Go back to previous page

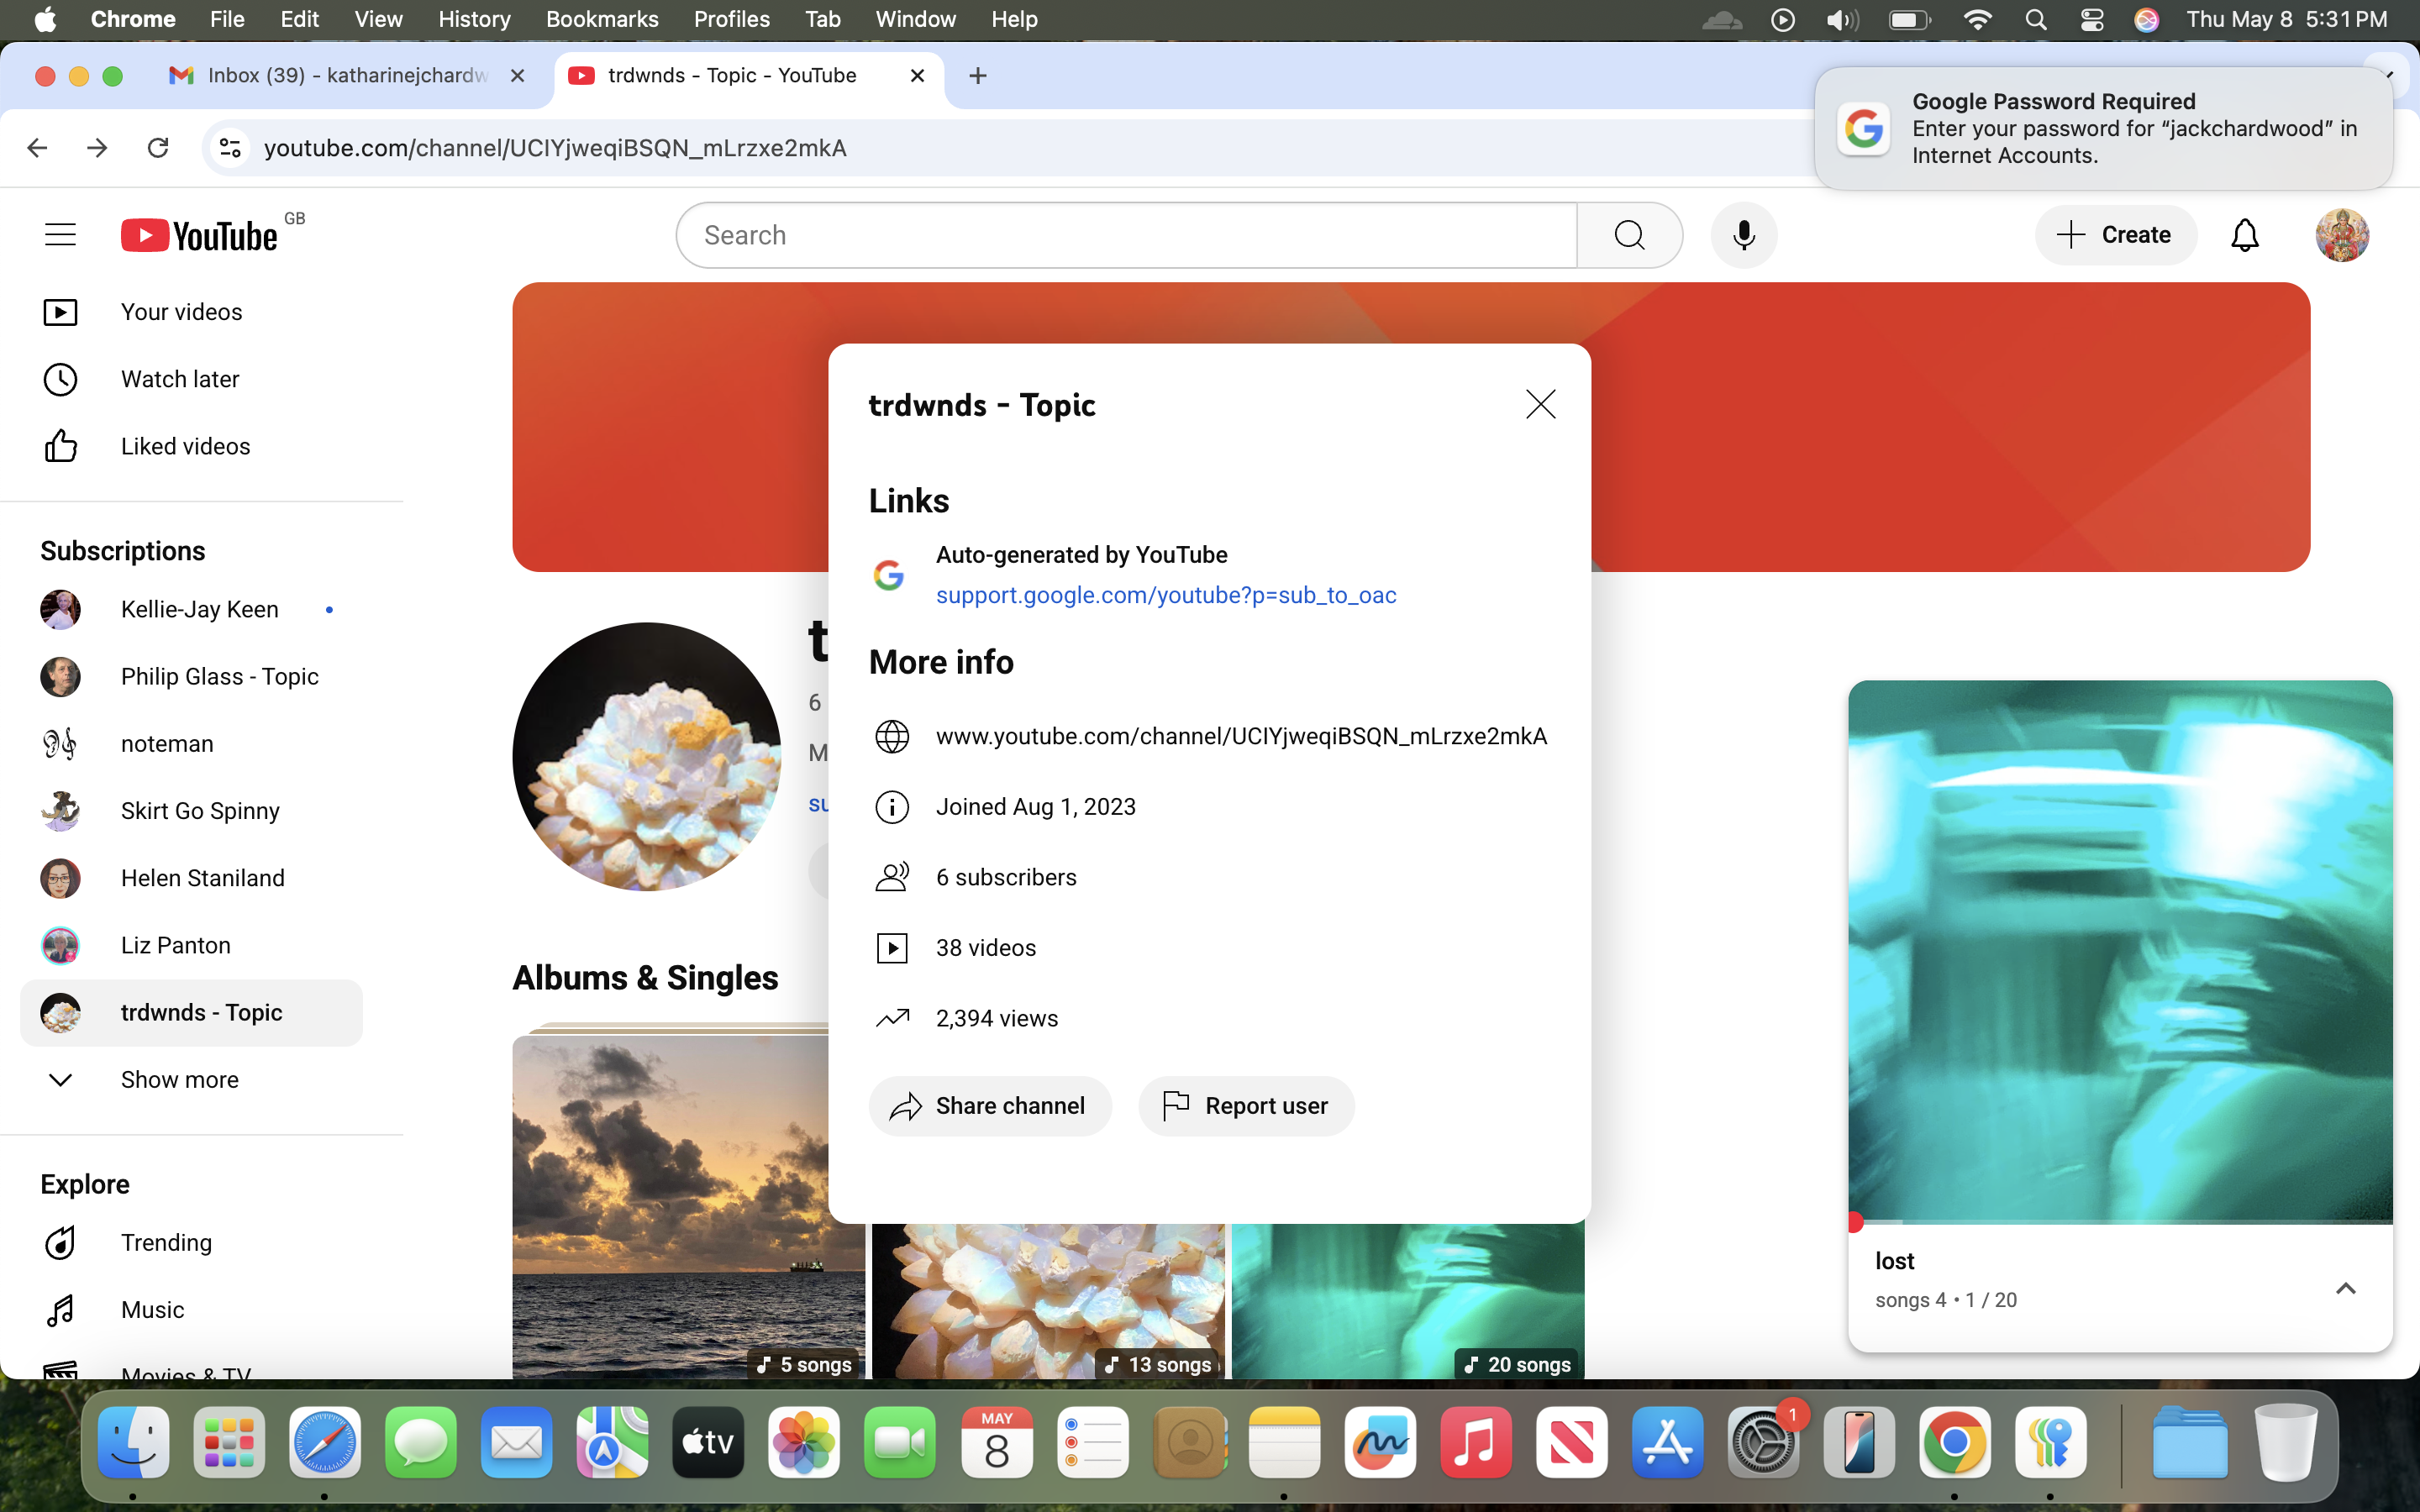coord(37,148)
